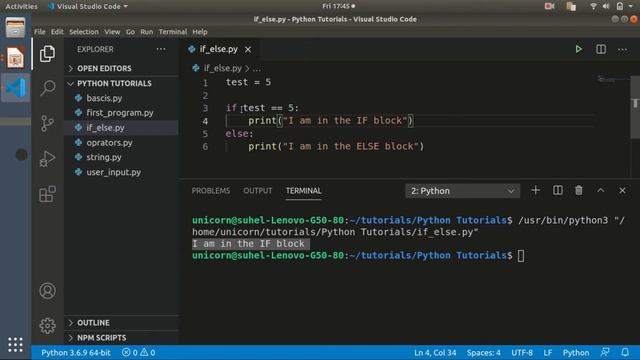Open oprators.py in the explorer
This screenshot has width=640, height=360.
pos(121,142)
